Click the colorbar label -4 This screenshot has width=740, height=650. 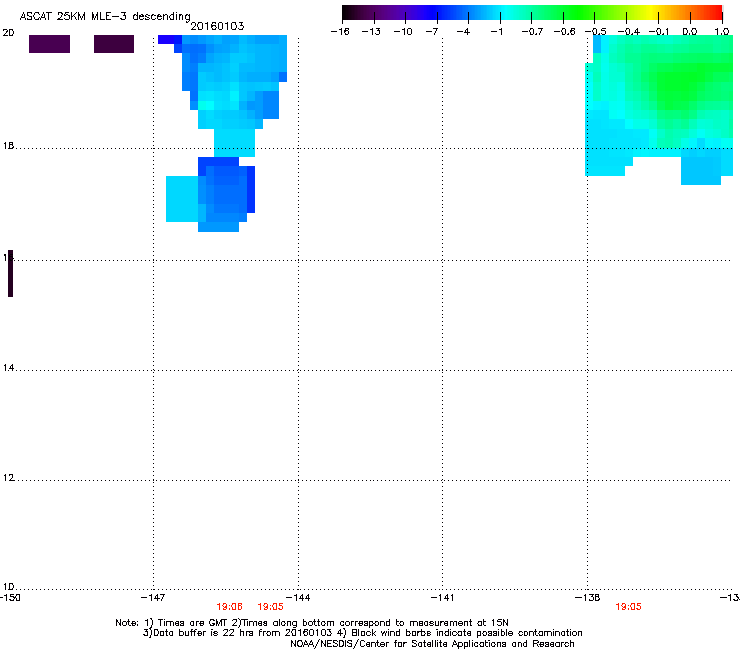(x=463, y=32)
